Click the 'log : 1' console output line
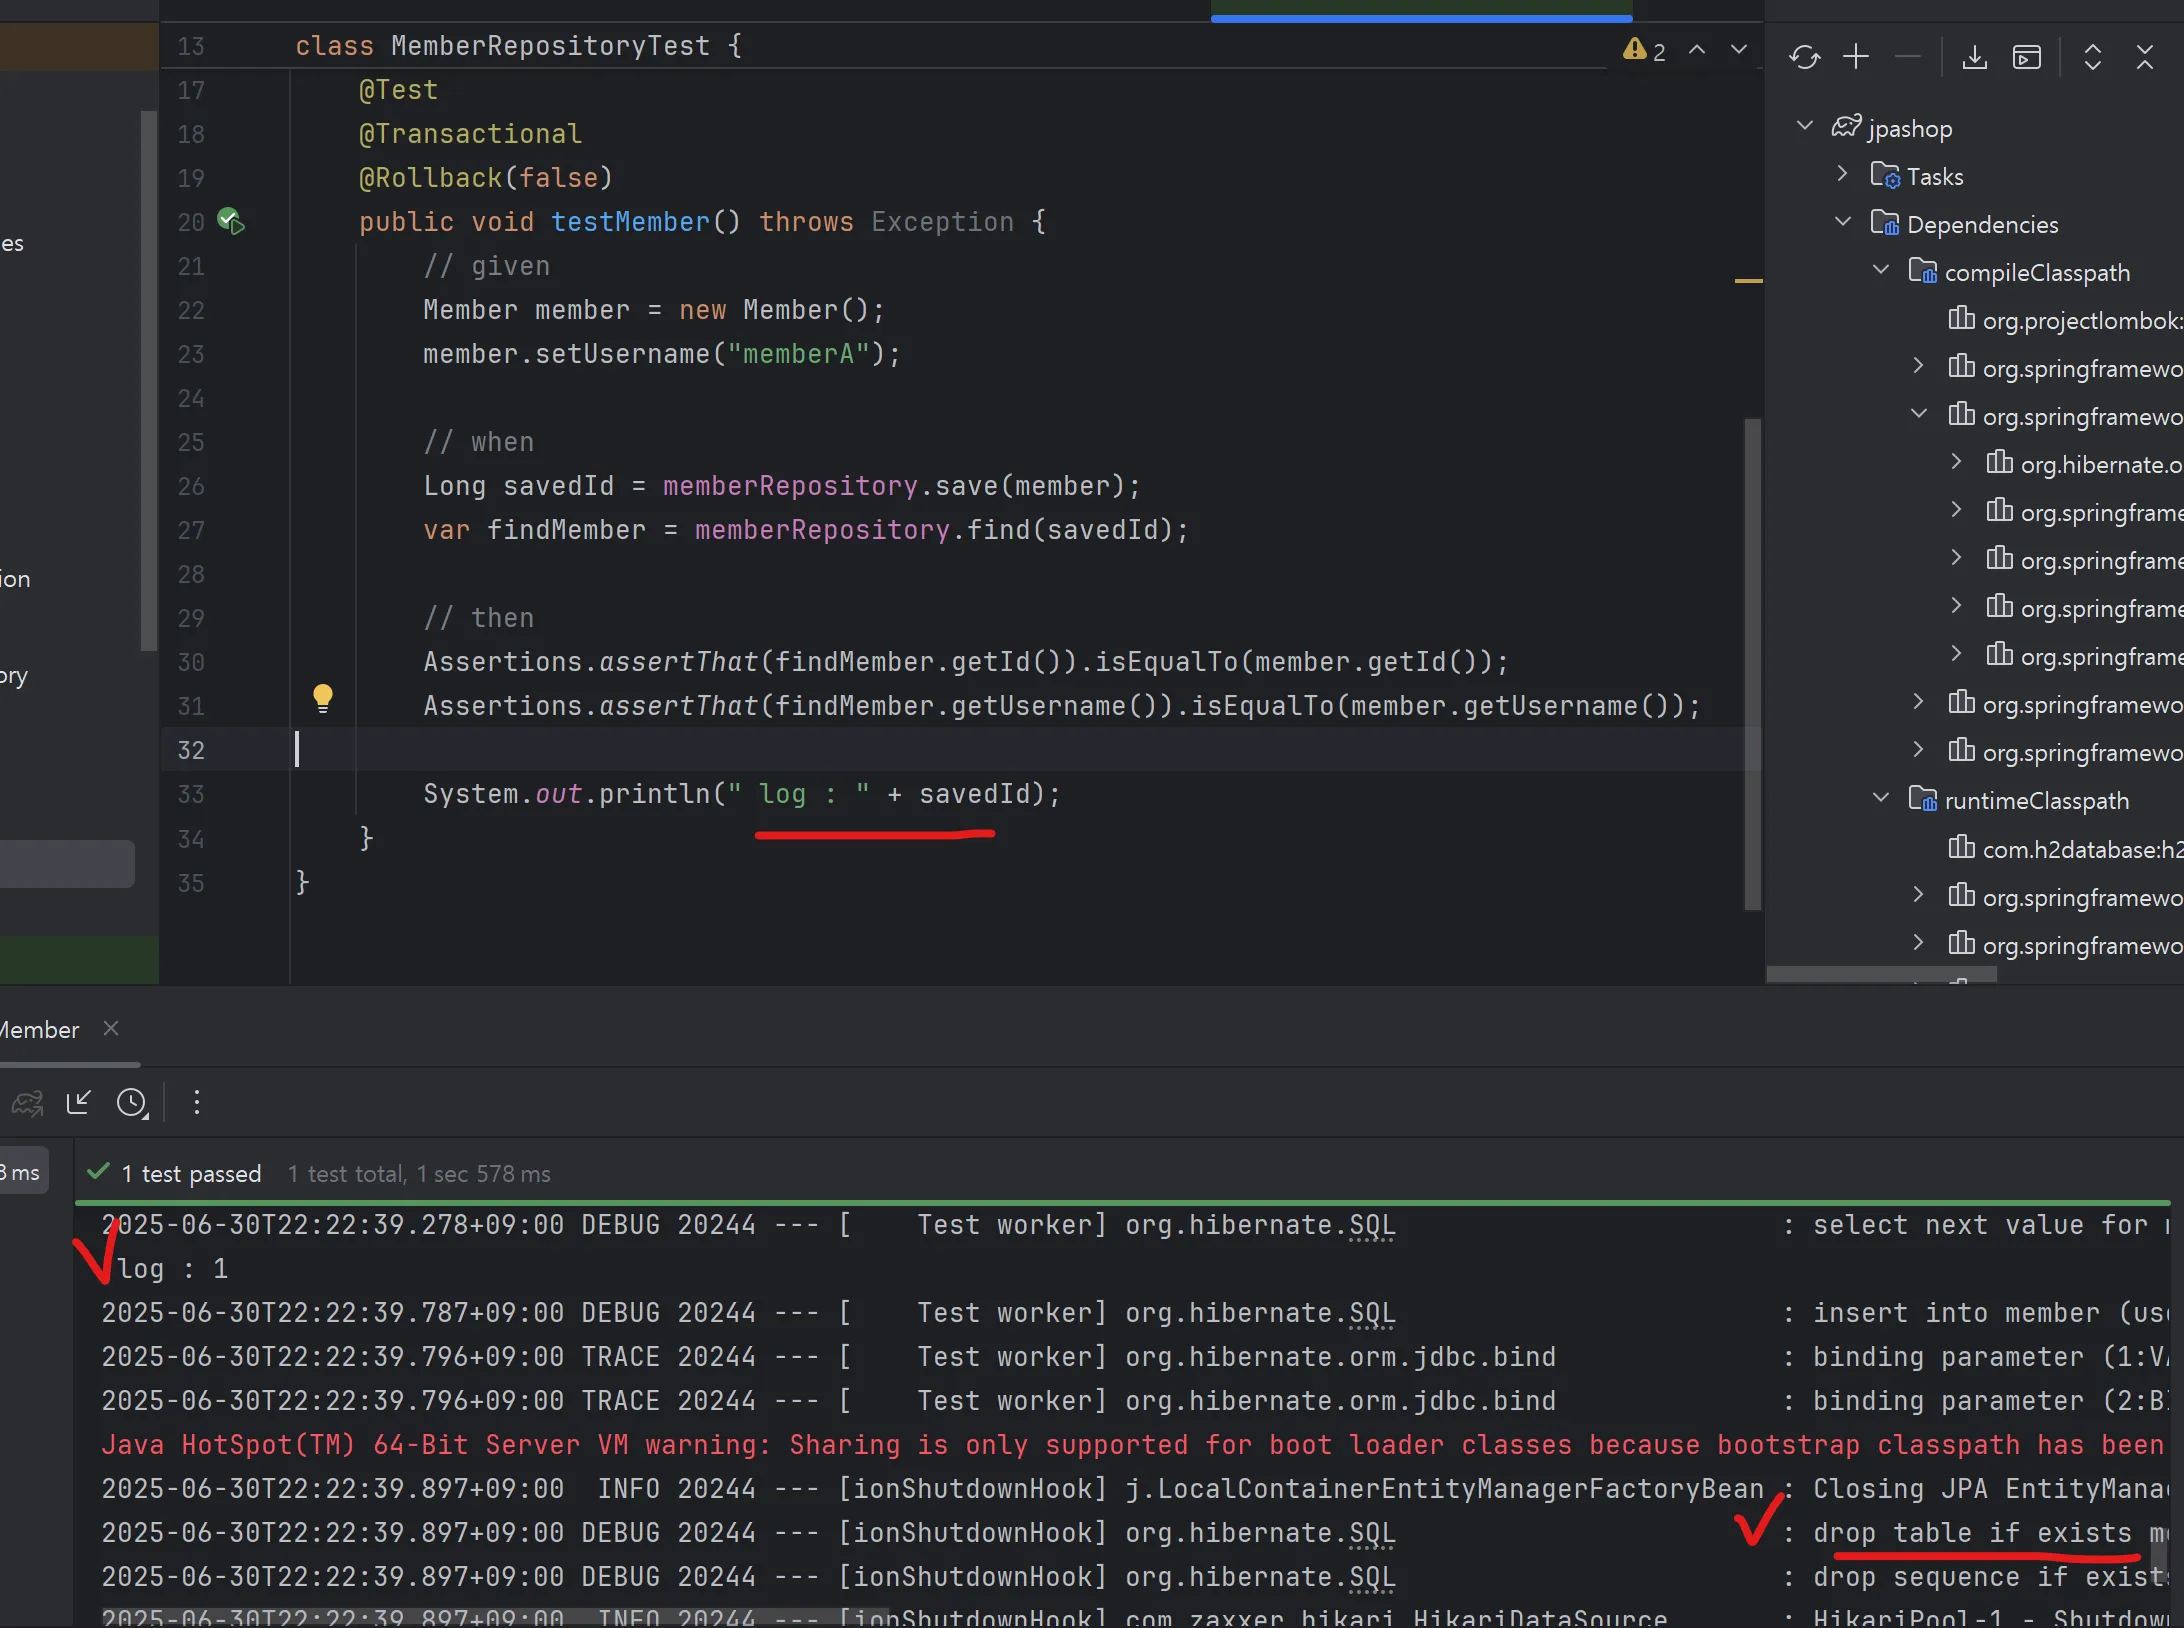The width and height of the screenshot is (2184, 1628). click(x=172, y=1269)
